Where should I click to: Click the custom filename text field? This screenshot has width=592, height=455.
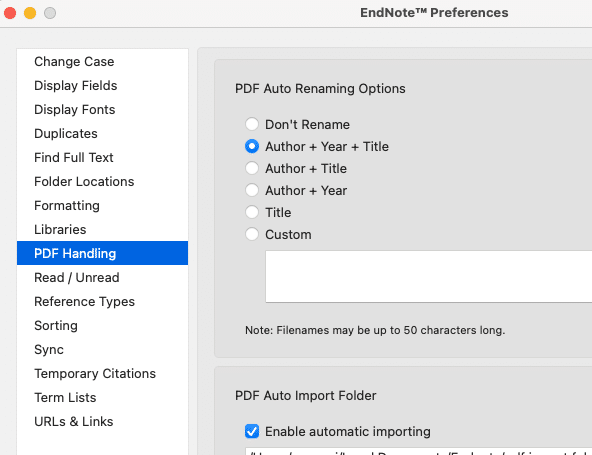pos(429,276)
